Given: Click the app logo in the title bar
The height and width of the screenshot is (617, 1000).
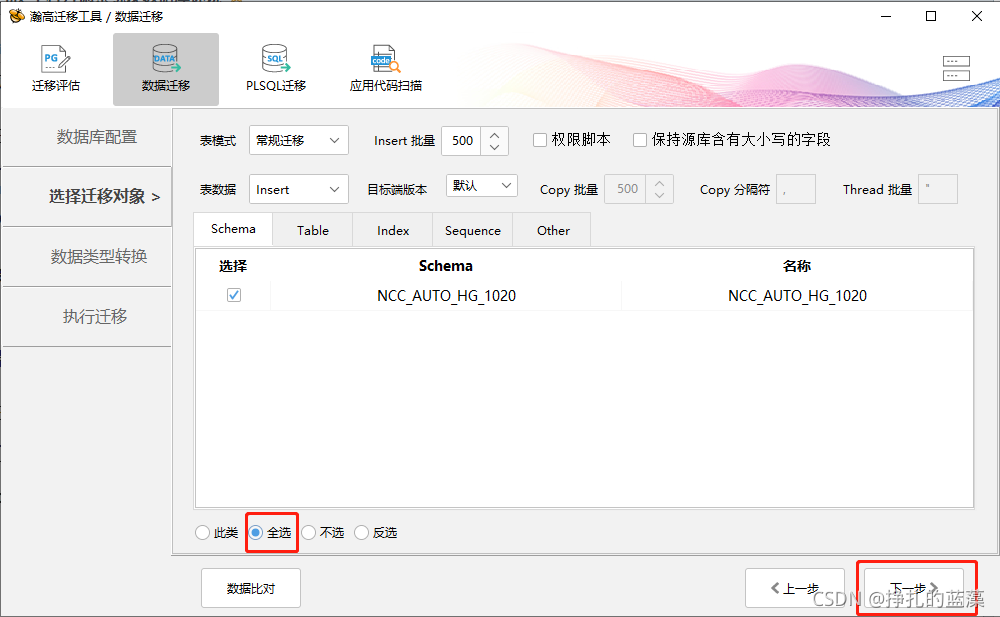Looking at the screenshot, I should (x=16, y=15).
